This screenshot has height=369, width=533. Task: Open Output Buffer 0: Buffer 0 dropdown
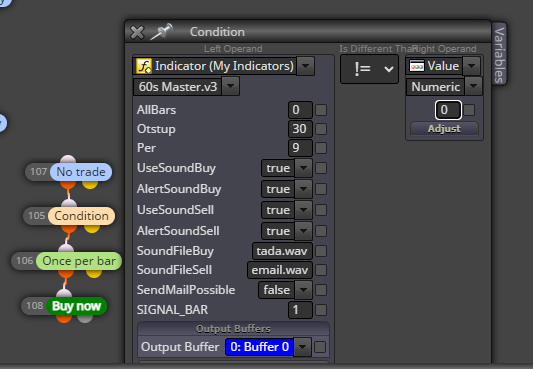303,347
